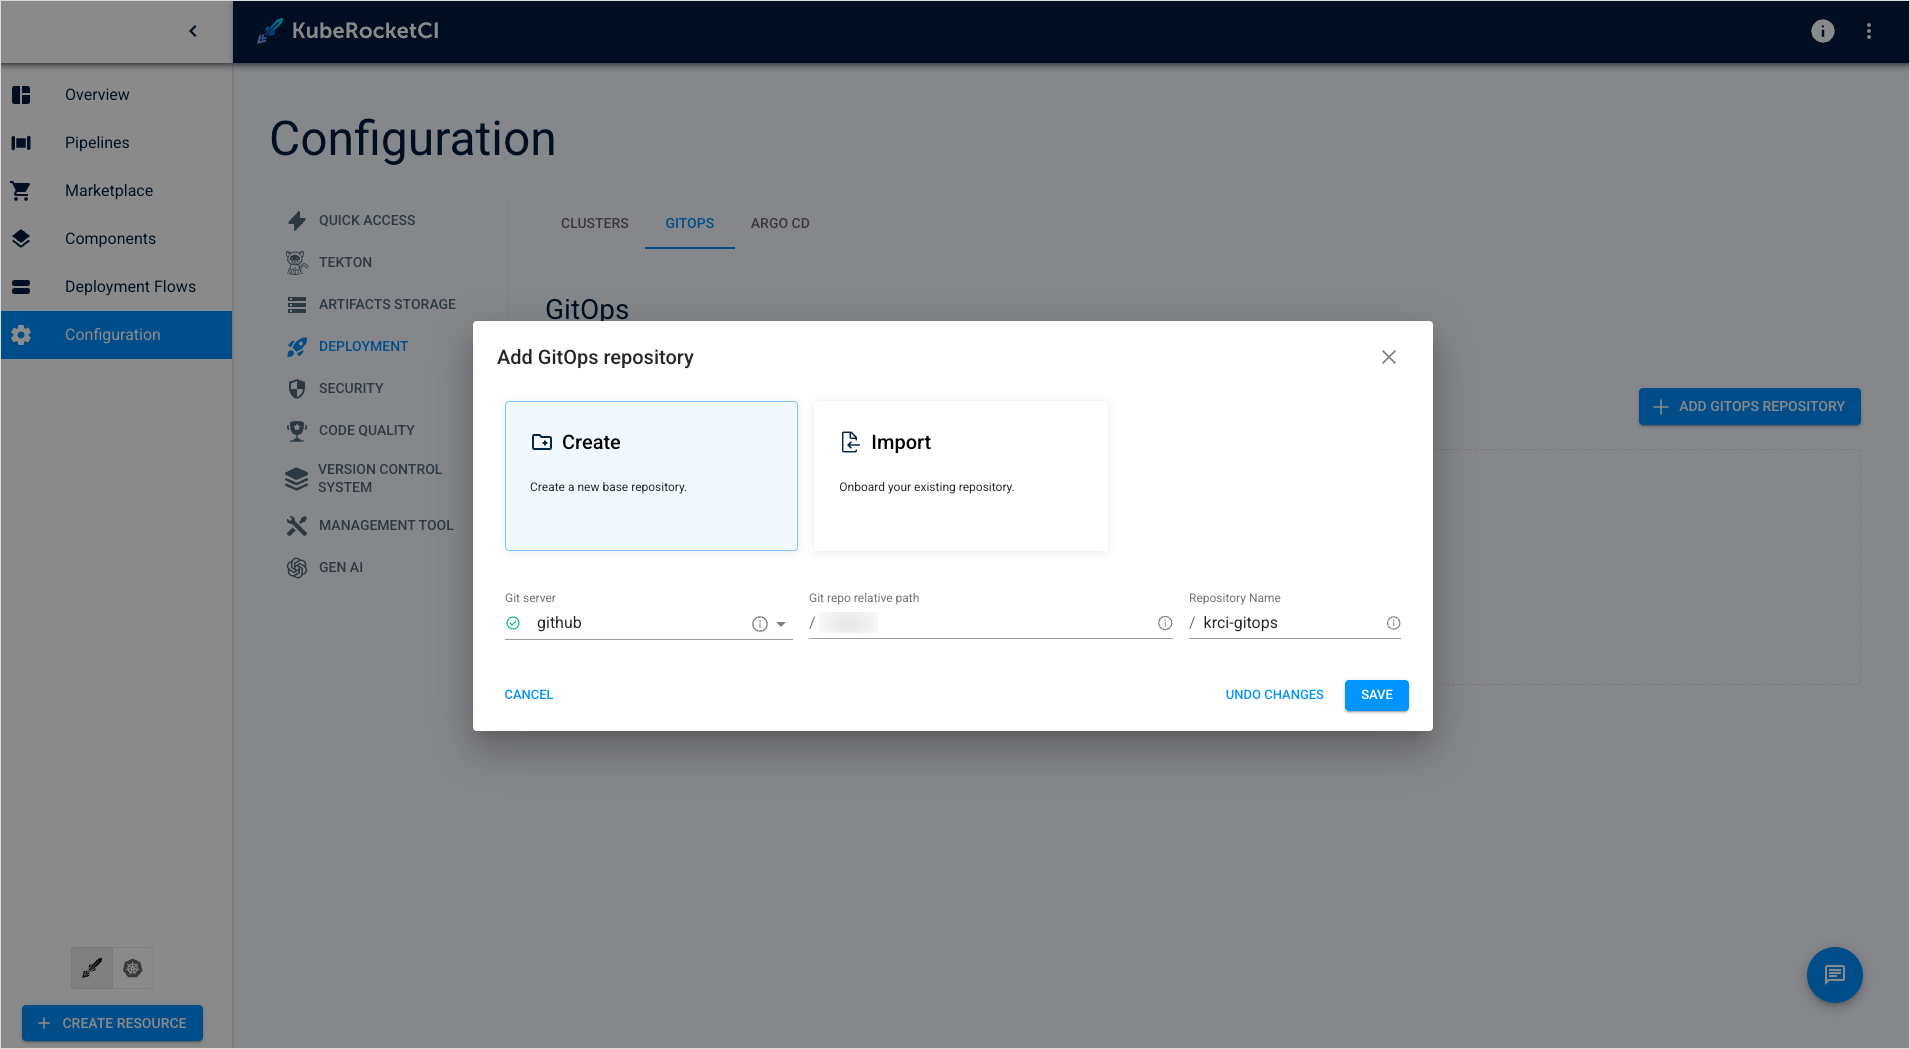Viewport: 1910px width, 1049px height.
Task: Click Undo Changes in the dialog
Action: point(1273,694)
